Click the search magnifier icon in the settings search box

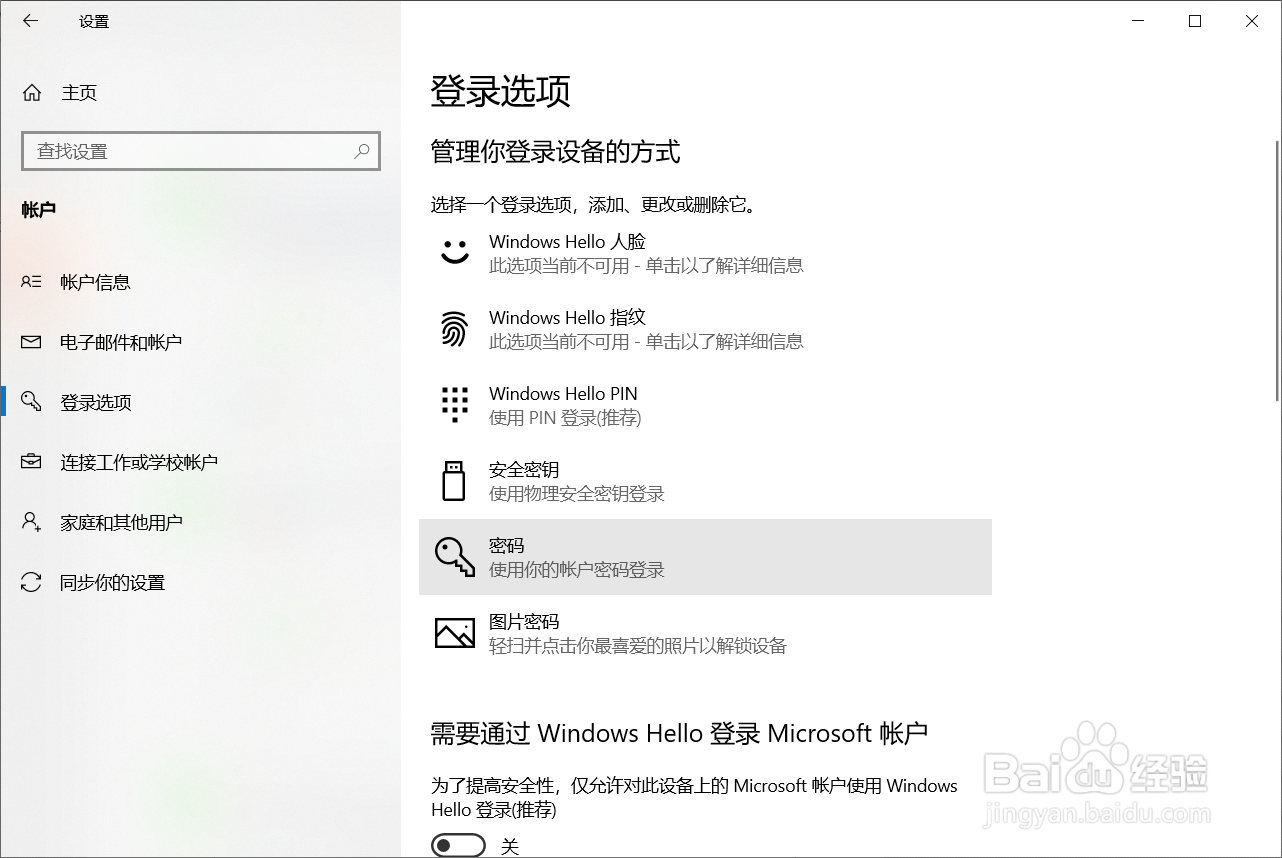click(362, 151)
